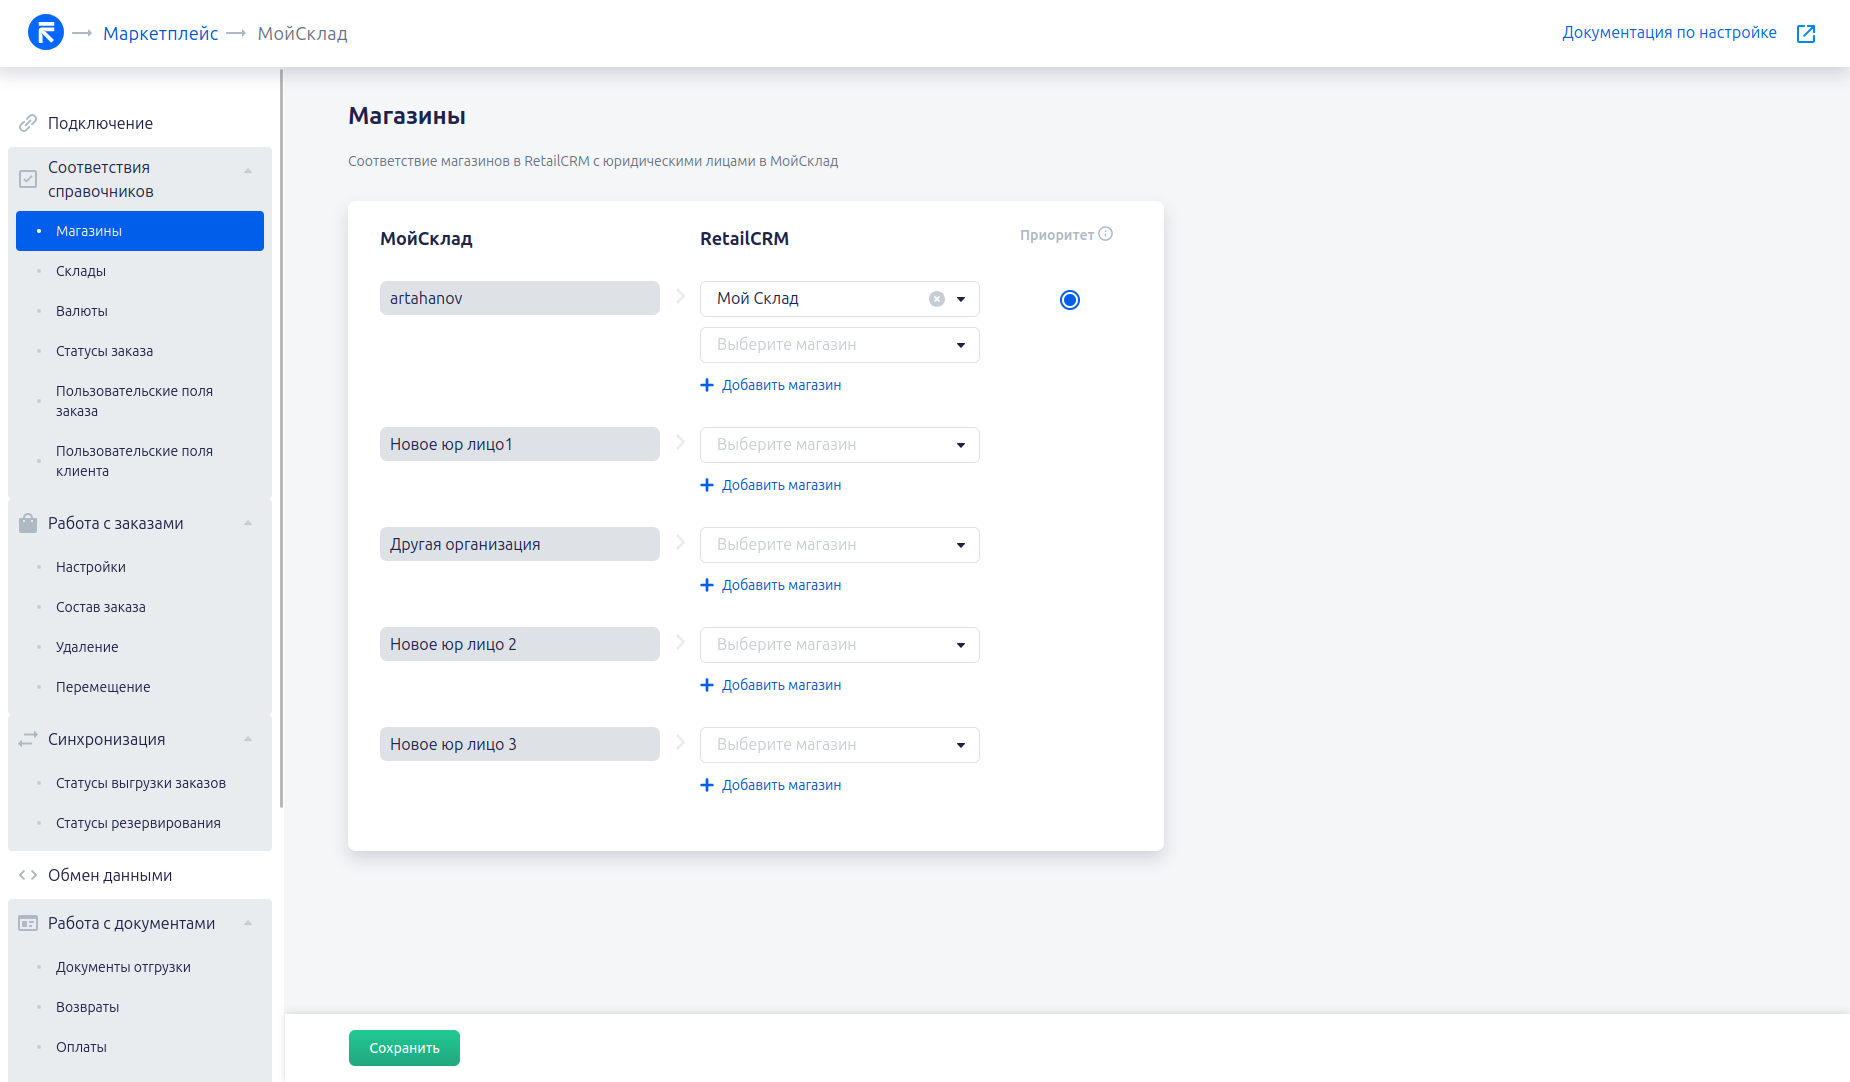Image resolution: width=1850 pixels, height=1082 pixels.
Task: Open Обмен данными with code icon
Action: 28,875
